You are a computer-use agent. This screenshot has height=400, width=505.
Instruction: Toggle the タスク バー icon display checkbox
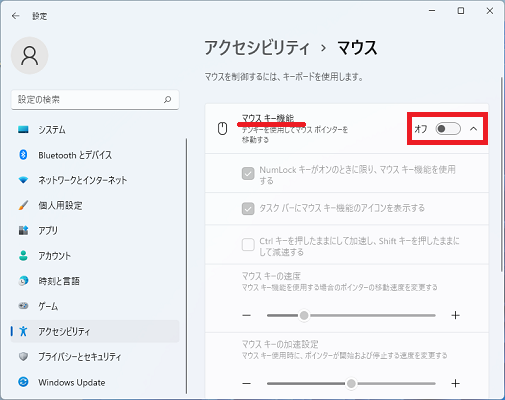click(248, 209)
